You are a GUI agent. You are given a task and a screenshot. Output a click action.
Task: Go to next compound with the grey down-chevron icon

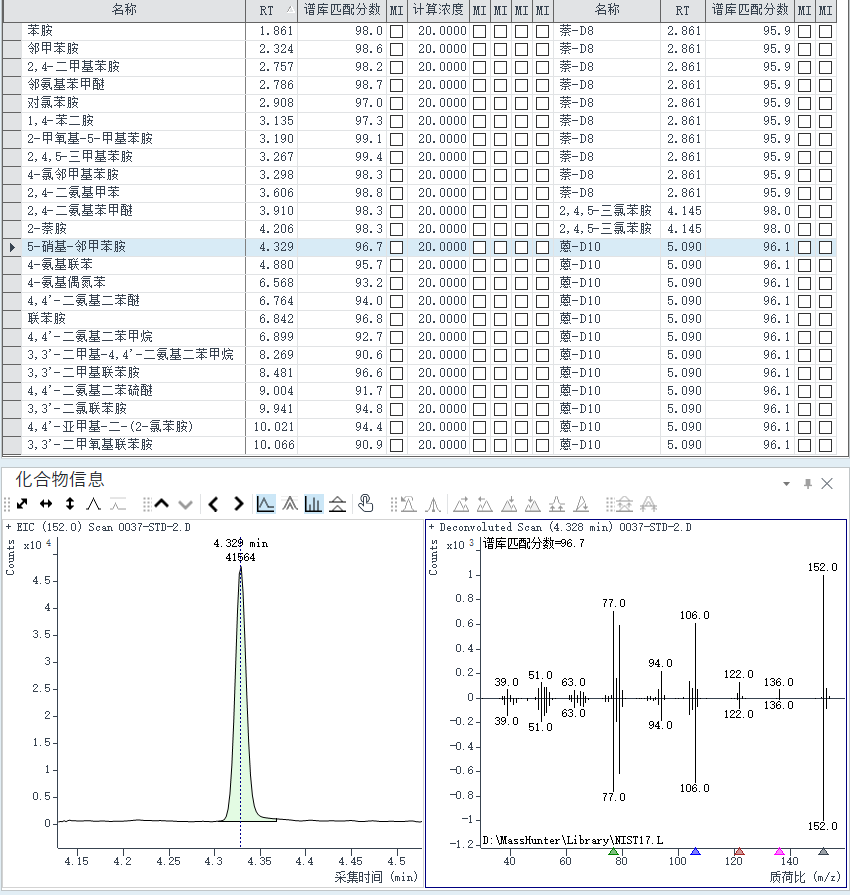186,504
